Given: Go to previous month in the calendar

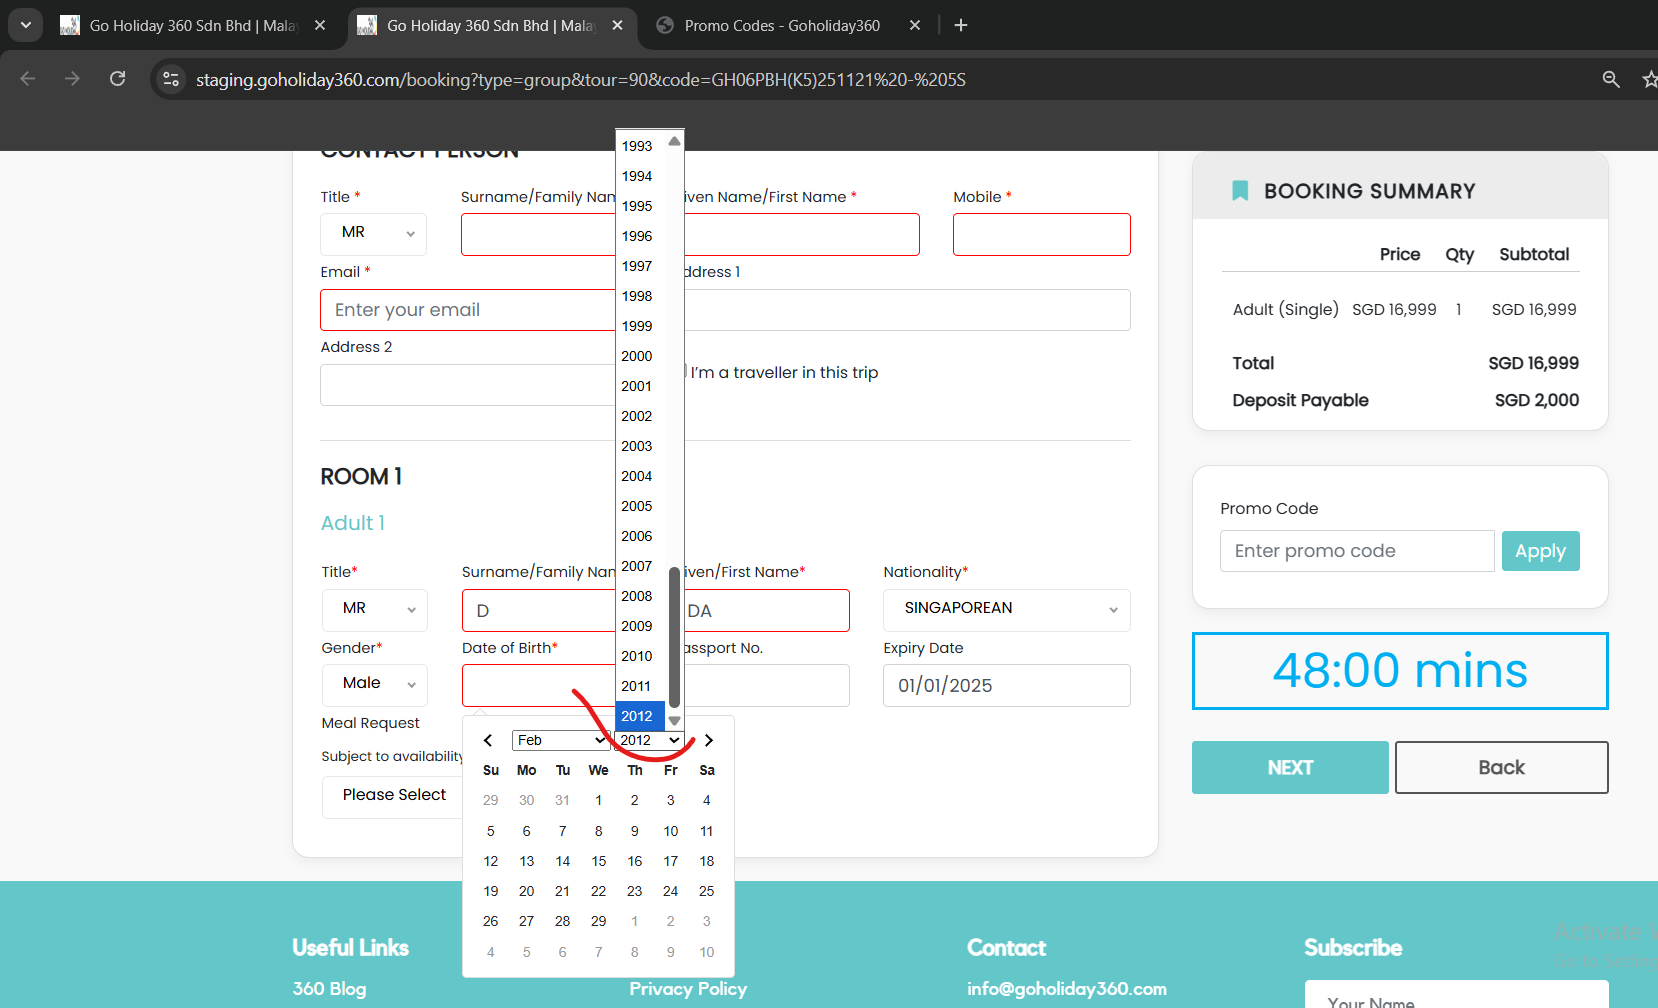Looking at the screenshot, I should 488,741.
